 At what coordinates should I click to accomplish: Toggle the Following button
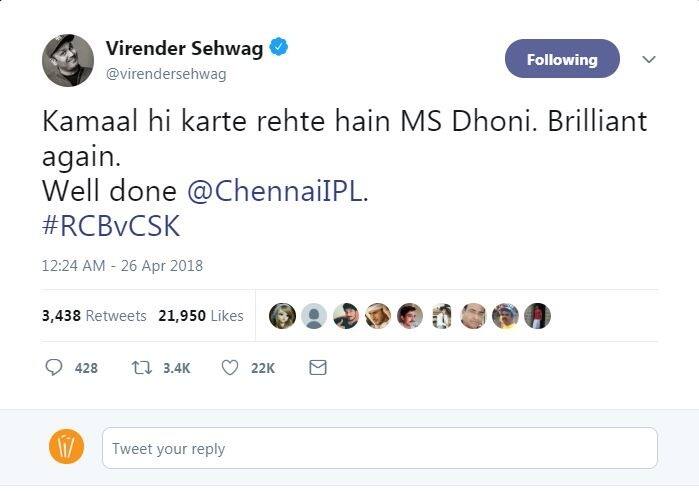click(561, 59)
